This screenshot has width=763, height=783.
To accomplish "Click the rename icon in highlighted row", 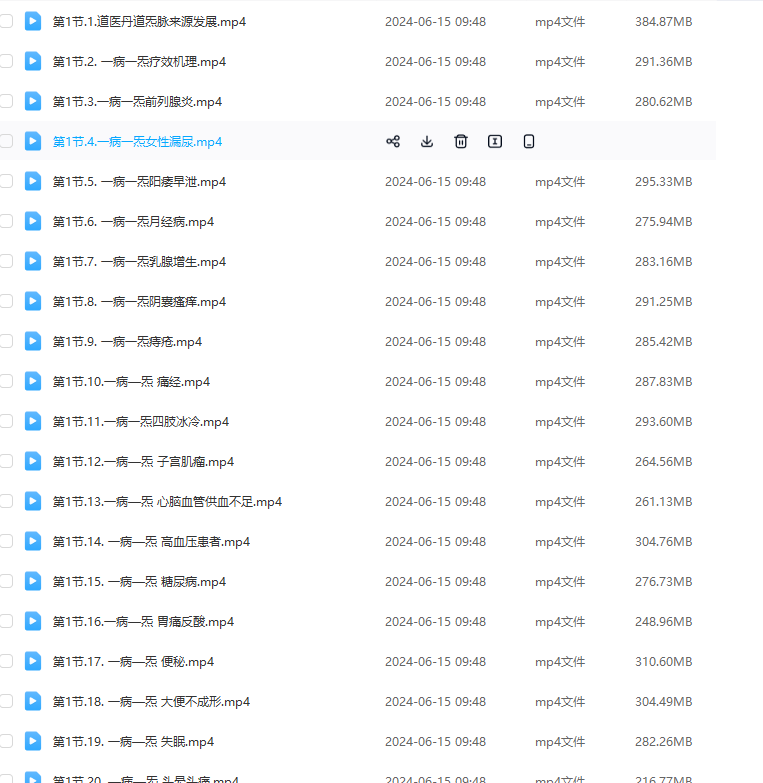I will coord(494,141).
